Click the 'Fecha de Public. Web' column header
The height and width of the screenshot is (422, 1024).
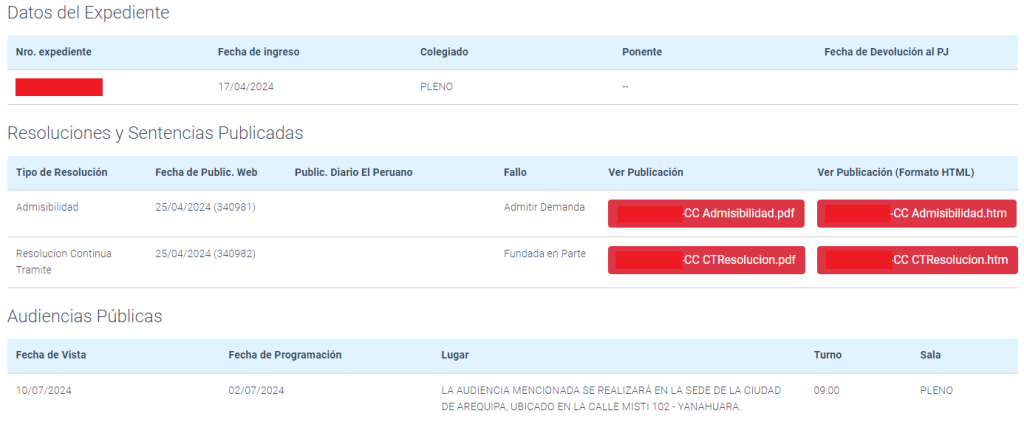tap(206, 172)
